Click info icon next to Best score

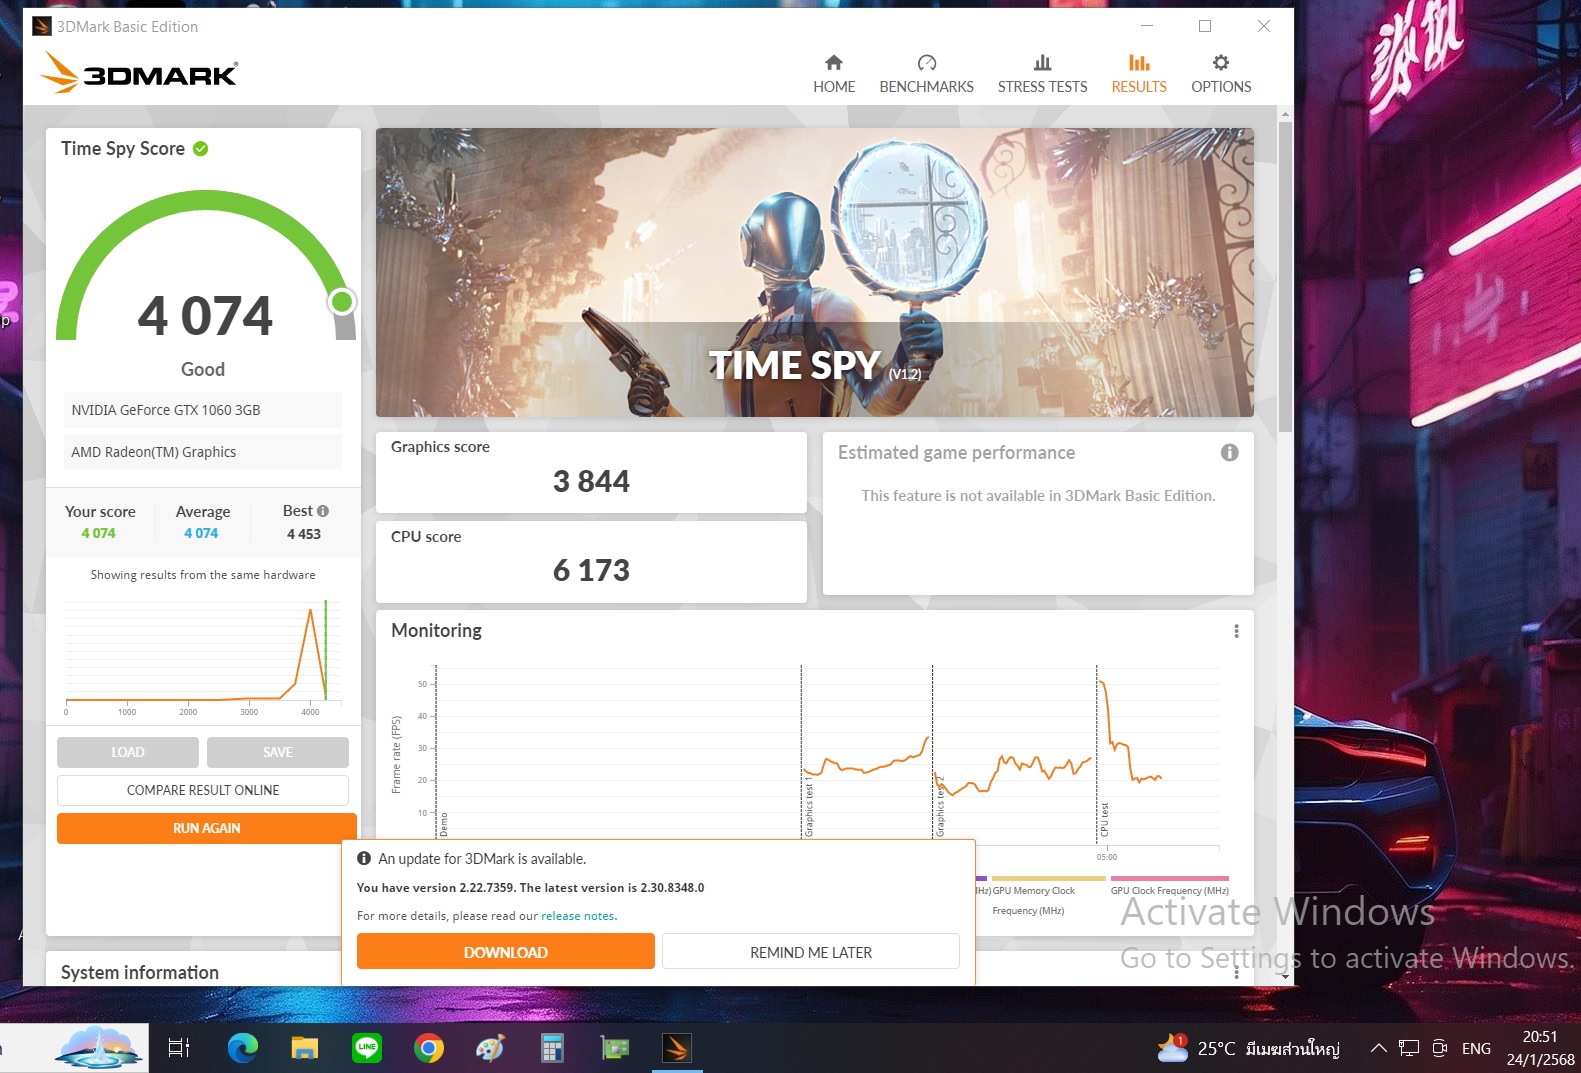pos(322,511)
